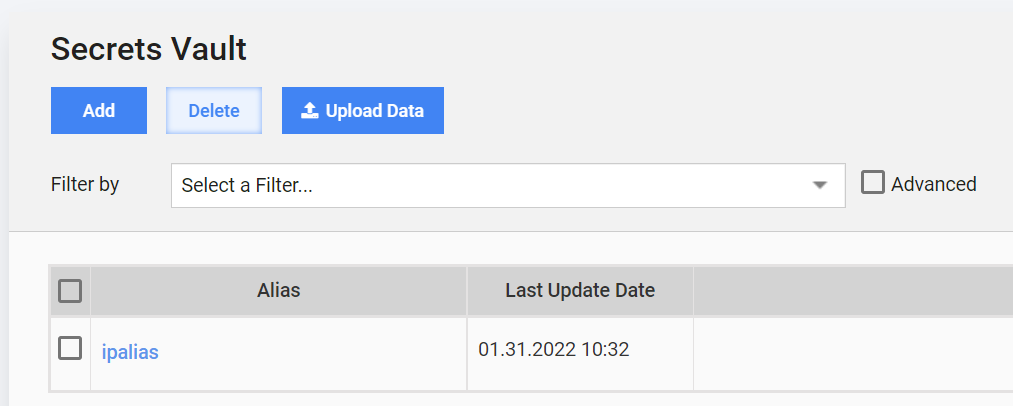Screen dimensions: 1013x406
Task: Click the blank column header after Last Update Date
Action: (x=853, y=291)
